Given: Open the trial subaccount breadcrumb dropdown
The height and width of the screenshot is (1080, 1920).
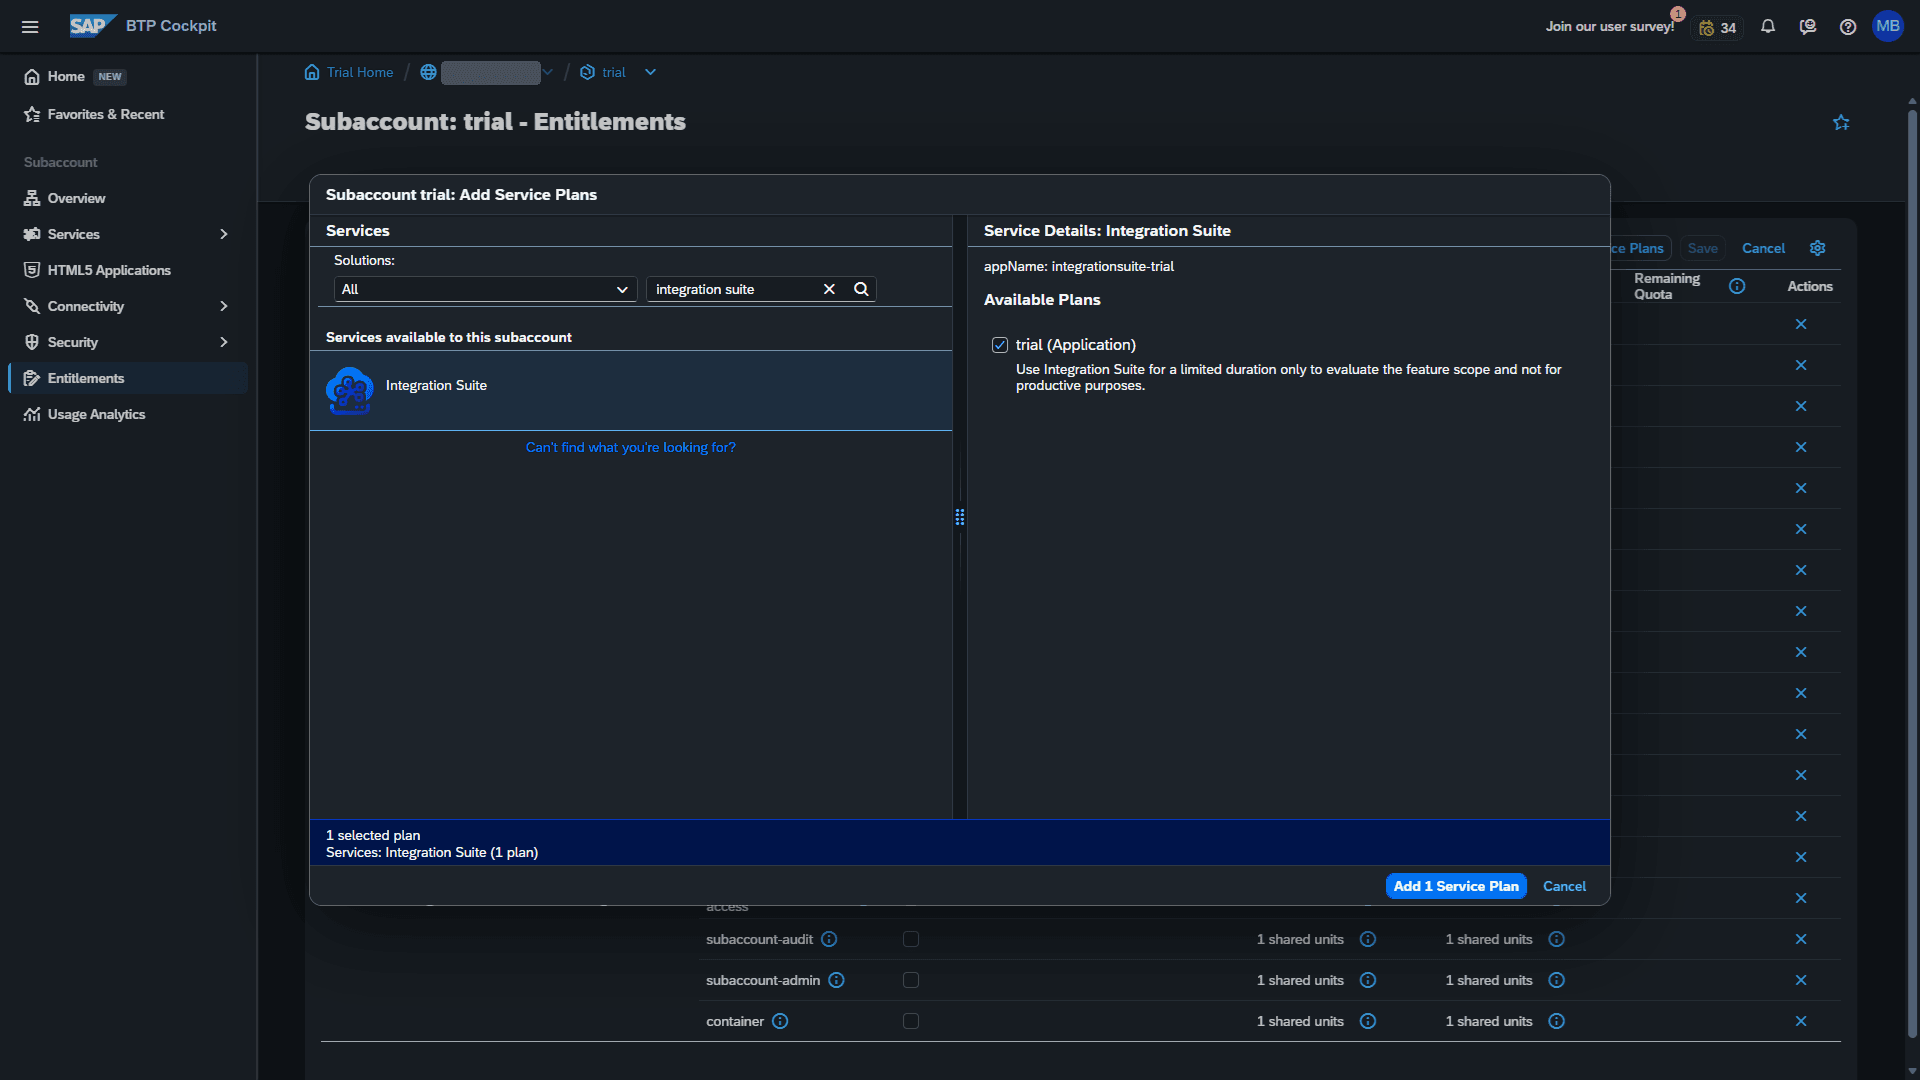Looking at the screenshot, I should pyautogui.click(x=650, y=72).
